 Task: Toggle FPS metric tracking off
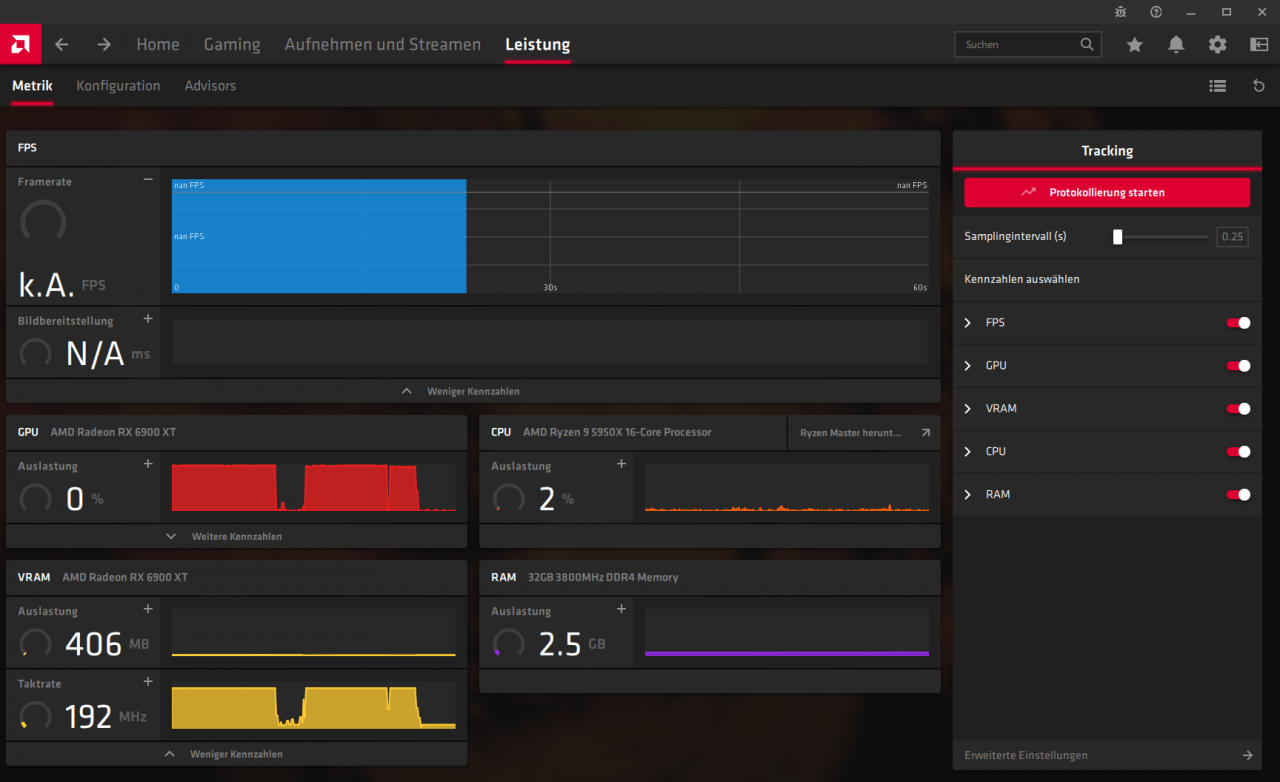point(1238,323)
